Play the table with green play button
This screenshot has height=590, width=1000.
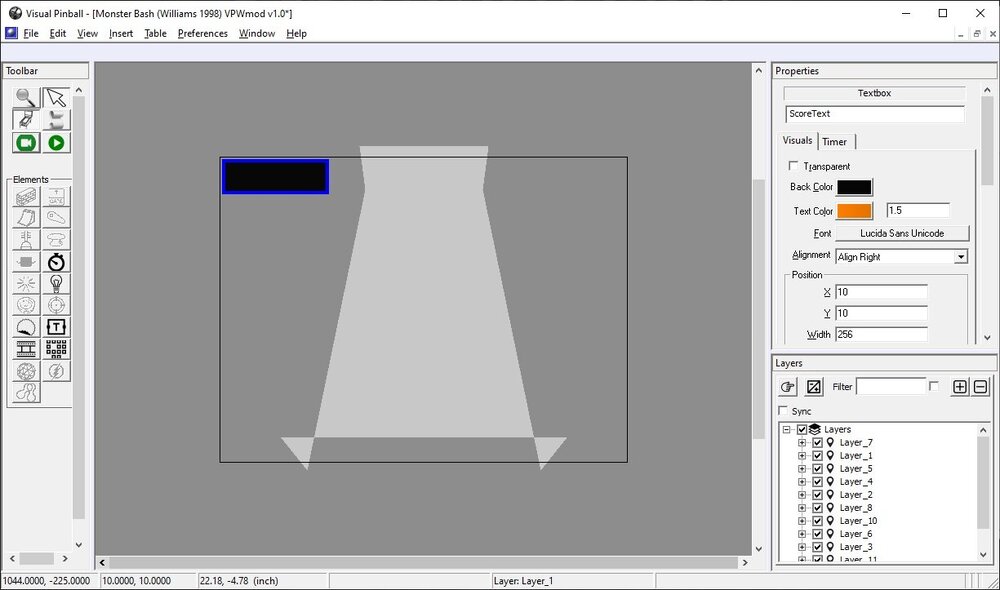tap(56, 142)
